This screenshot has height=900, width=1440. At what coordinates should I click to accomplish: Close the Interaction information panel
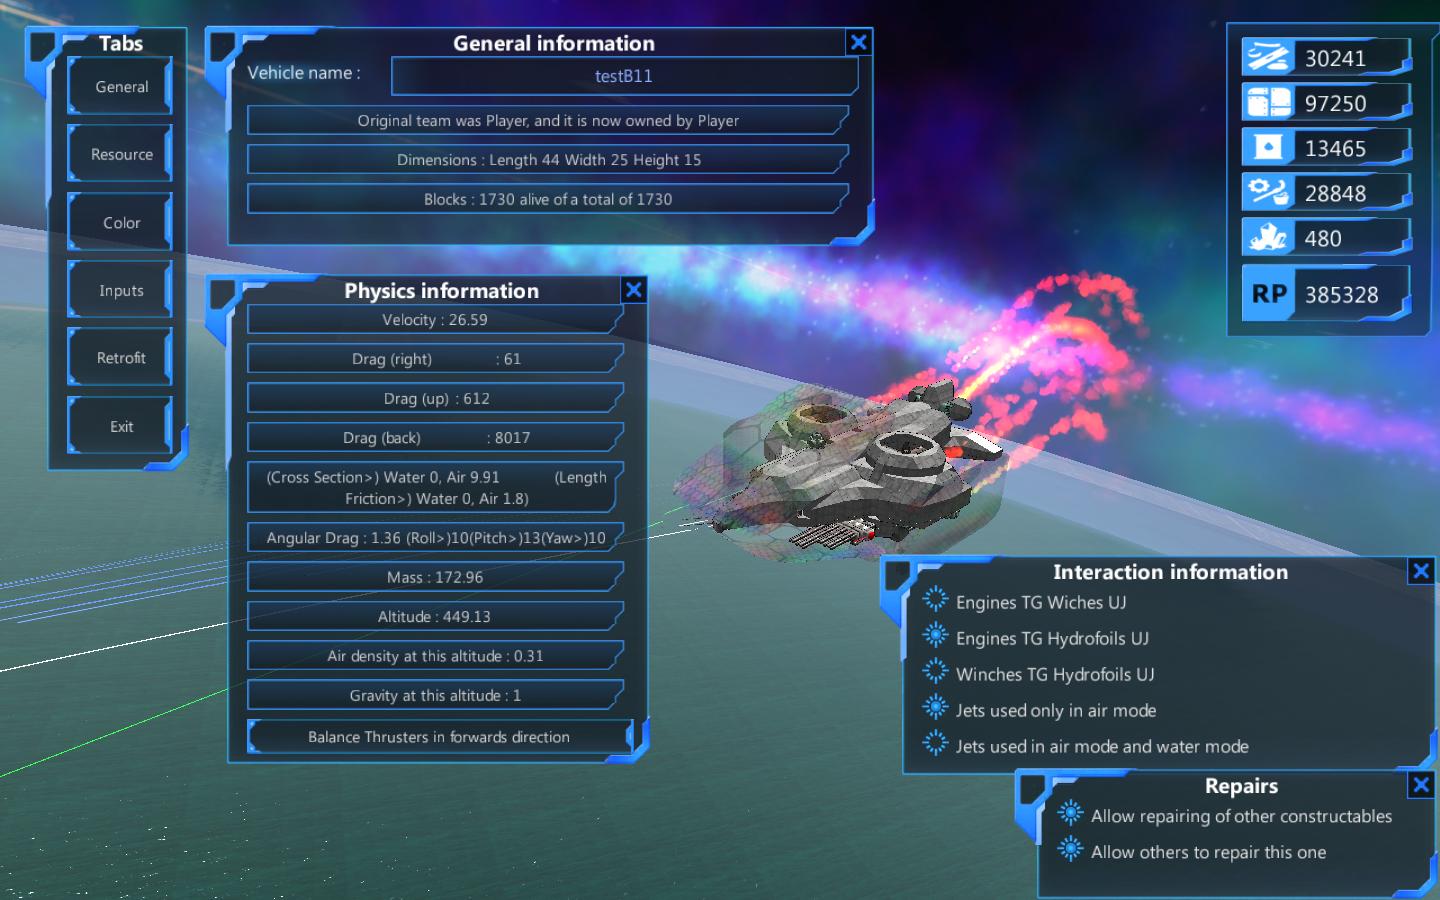[x=1421, y=571]
